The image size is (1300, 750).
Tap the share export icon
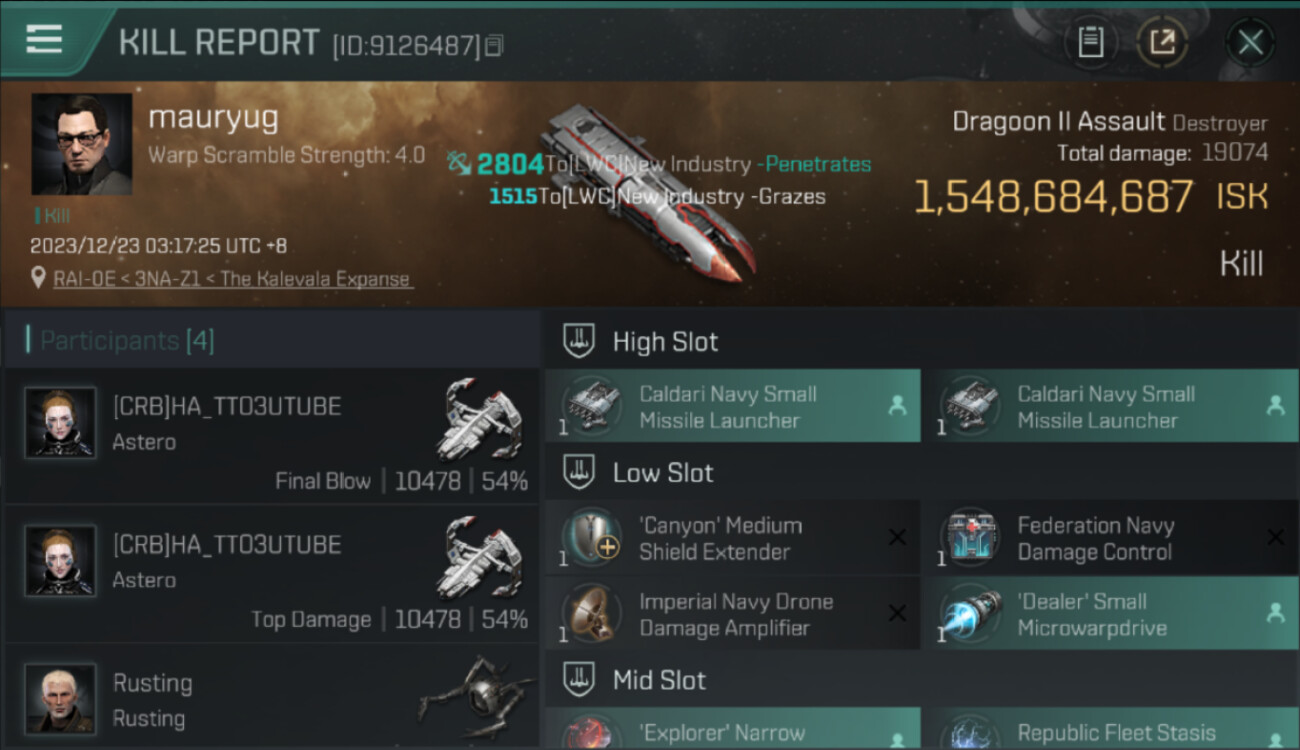point(1162,42)
